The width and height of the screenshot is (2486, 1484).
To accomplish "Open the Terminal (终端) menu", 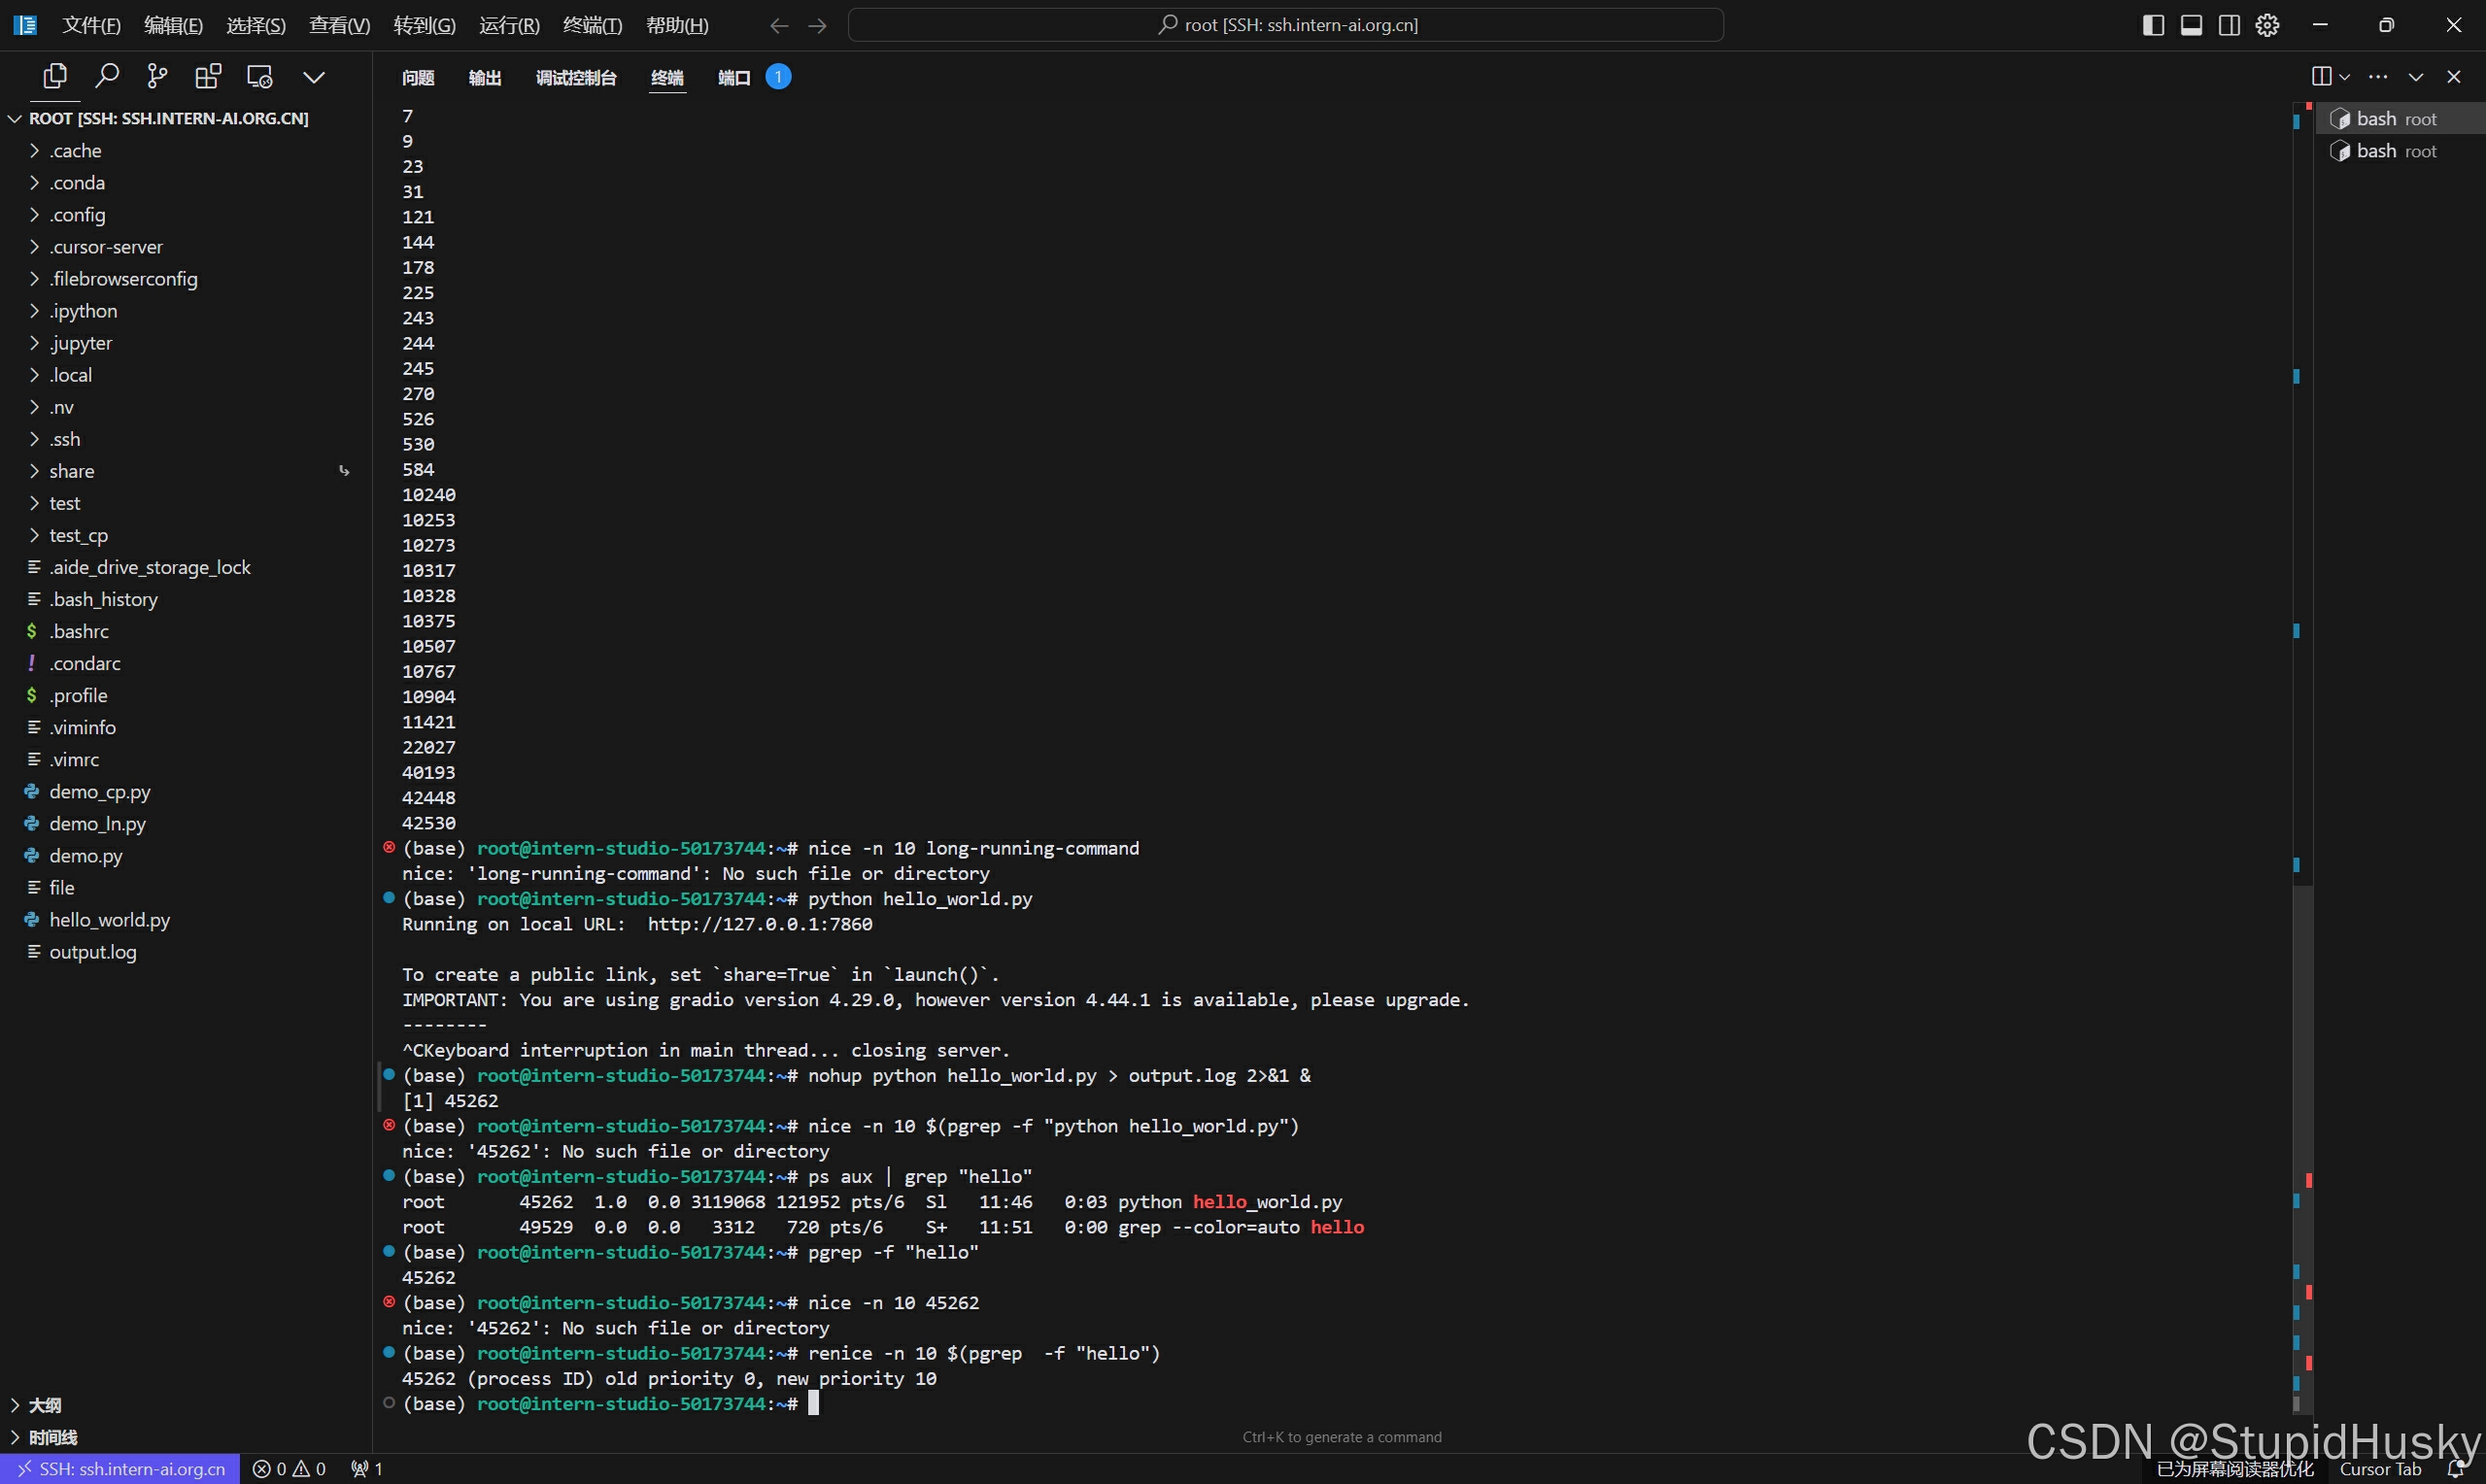I will pos(592,25).
